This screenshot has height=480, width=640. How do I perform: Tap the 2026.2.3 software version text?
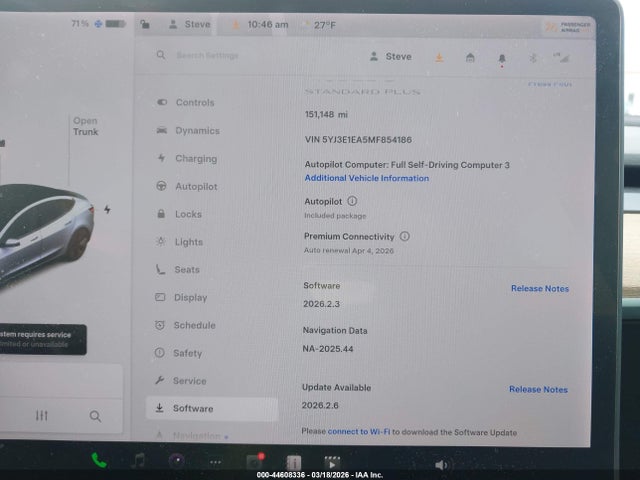(321, 304)
